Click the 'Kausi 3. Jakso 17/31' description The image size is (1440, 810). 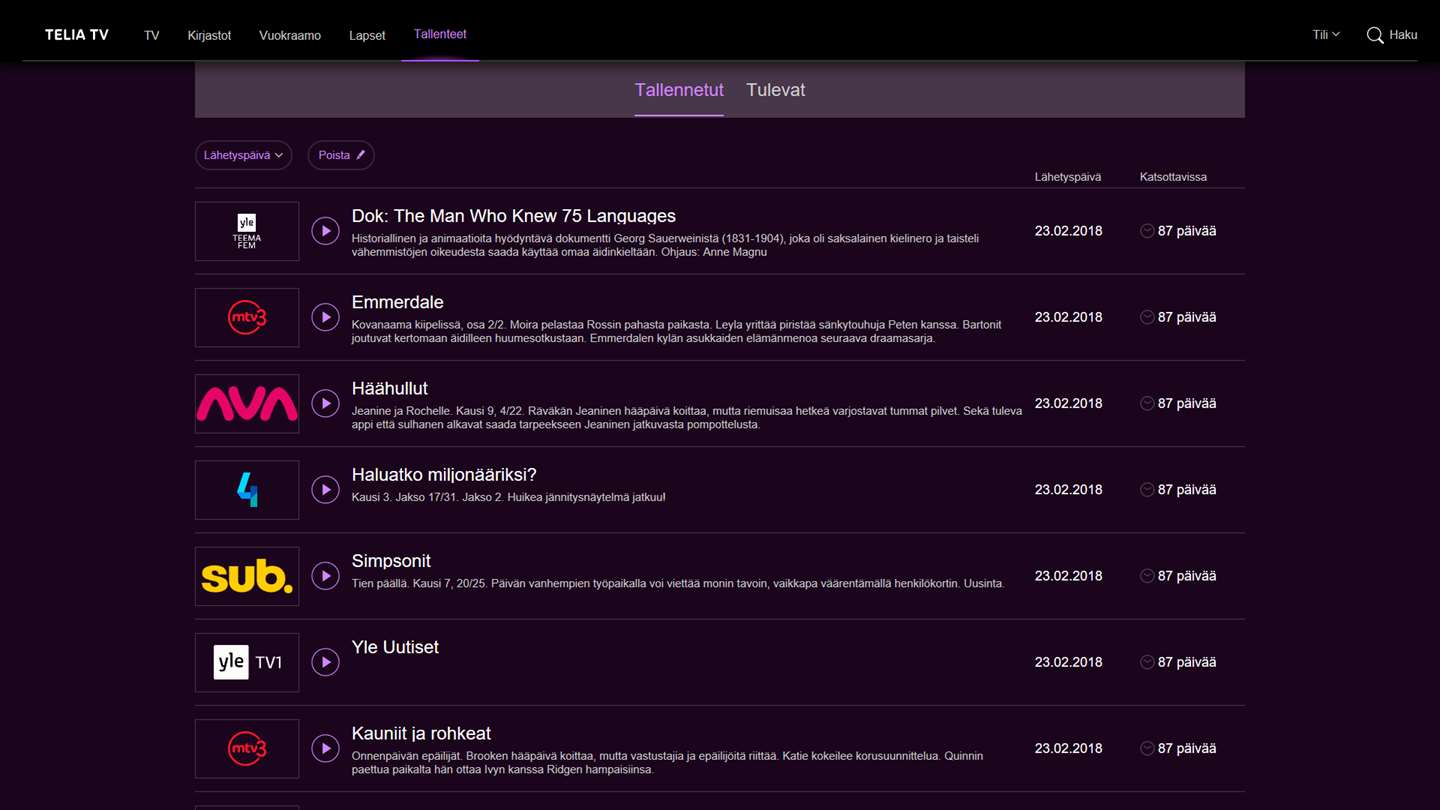pyautogui.click(x=508, y=497)
